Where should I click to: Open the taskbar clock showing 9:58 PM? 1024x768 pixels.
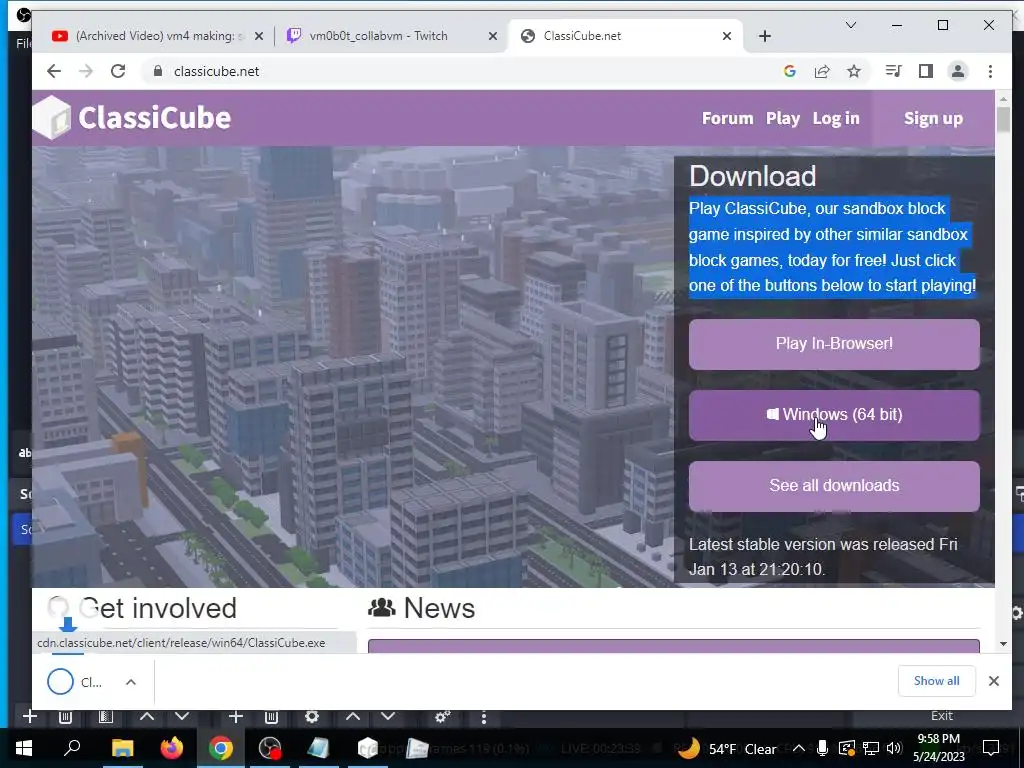click(x=938, y=748)
